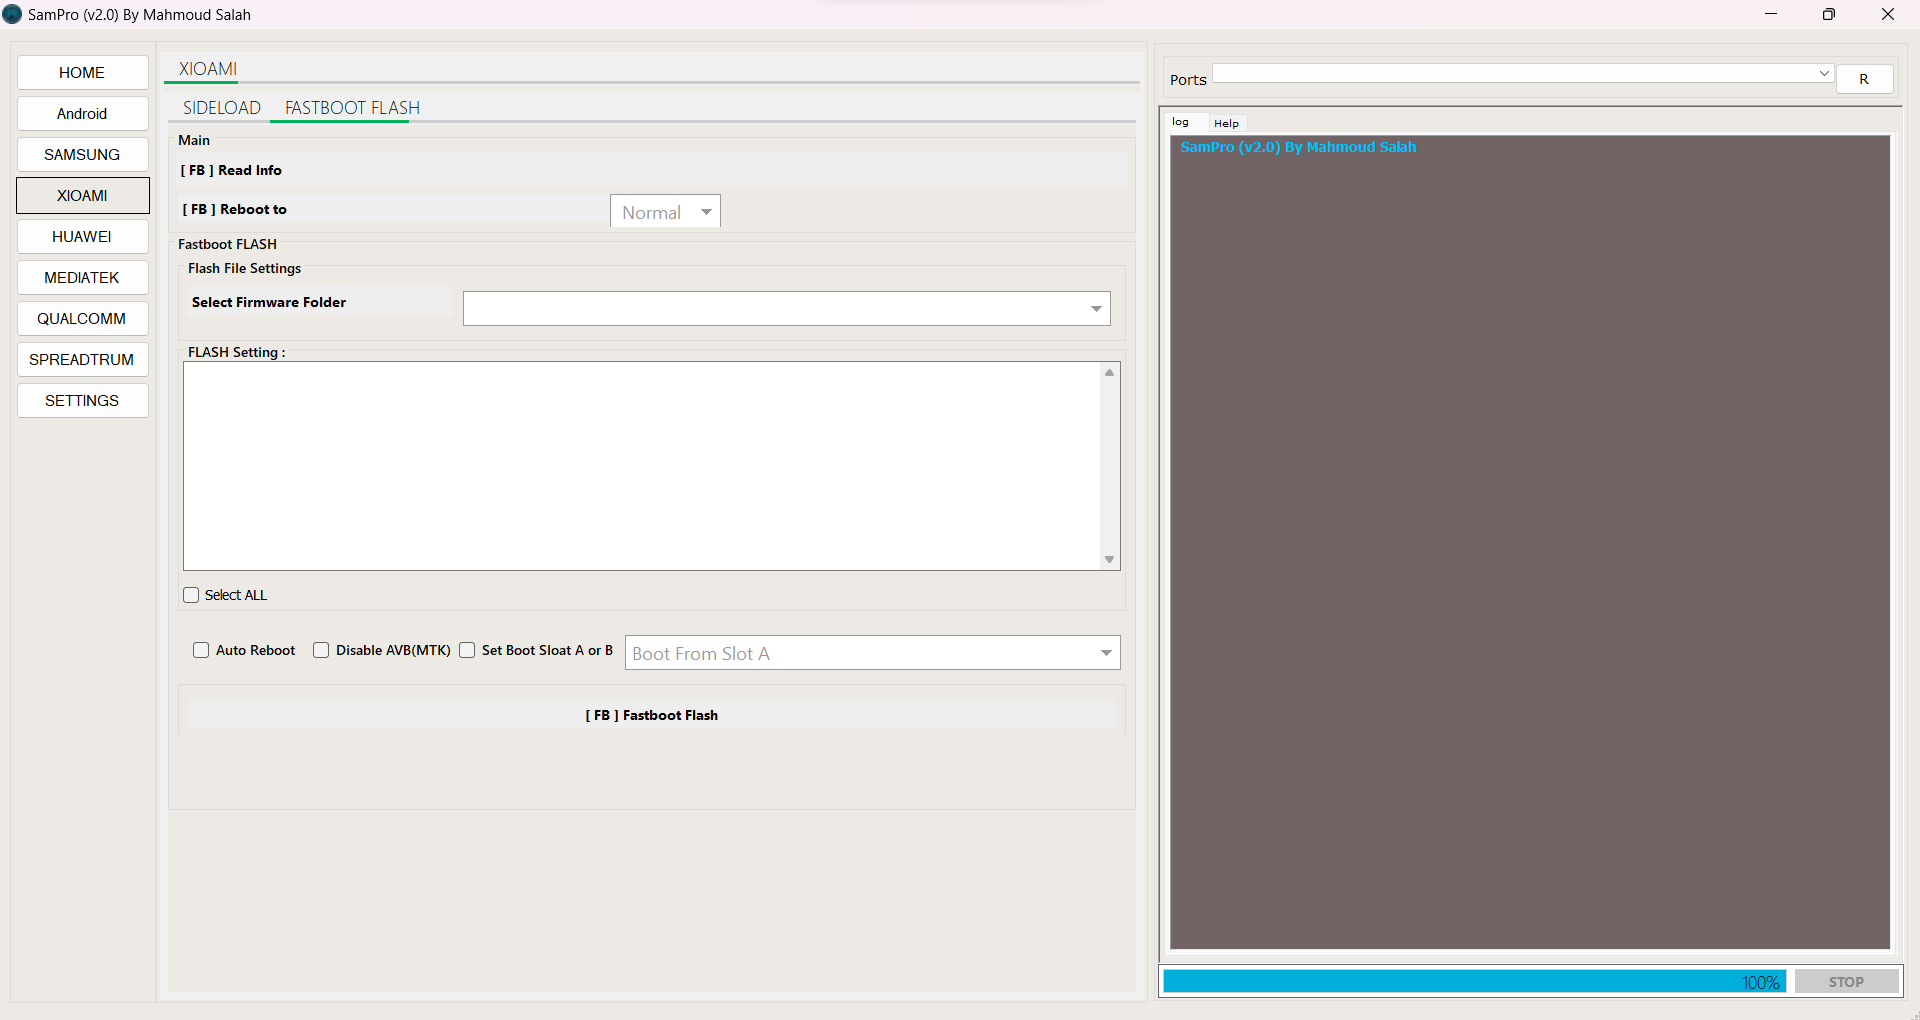The width and height of the screenshot is (1920, 1020).
Task: Open the Help tab in log panel
Action: pyautogui.click(x=1226, y=122)
